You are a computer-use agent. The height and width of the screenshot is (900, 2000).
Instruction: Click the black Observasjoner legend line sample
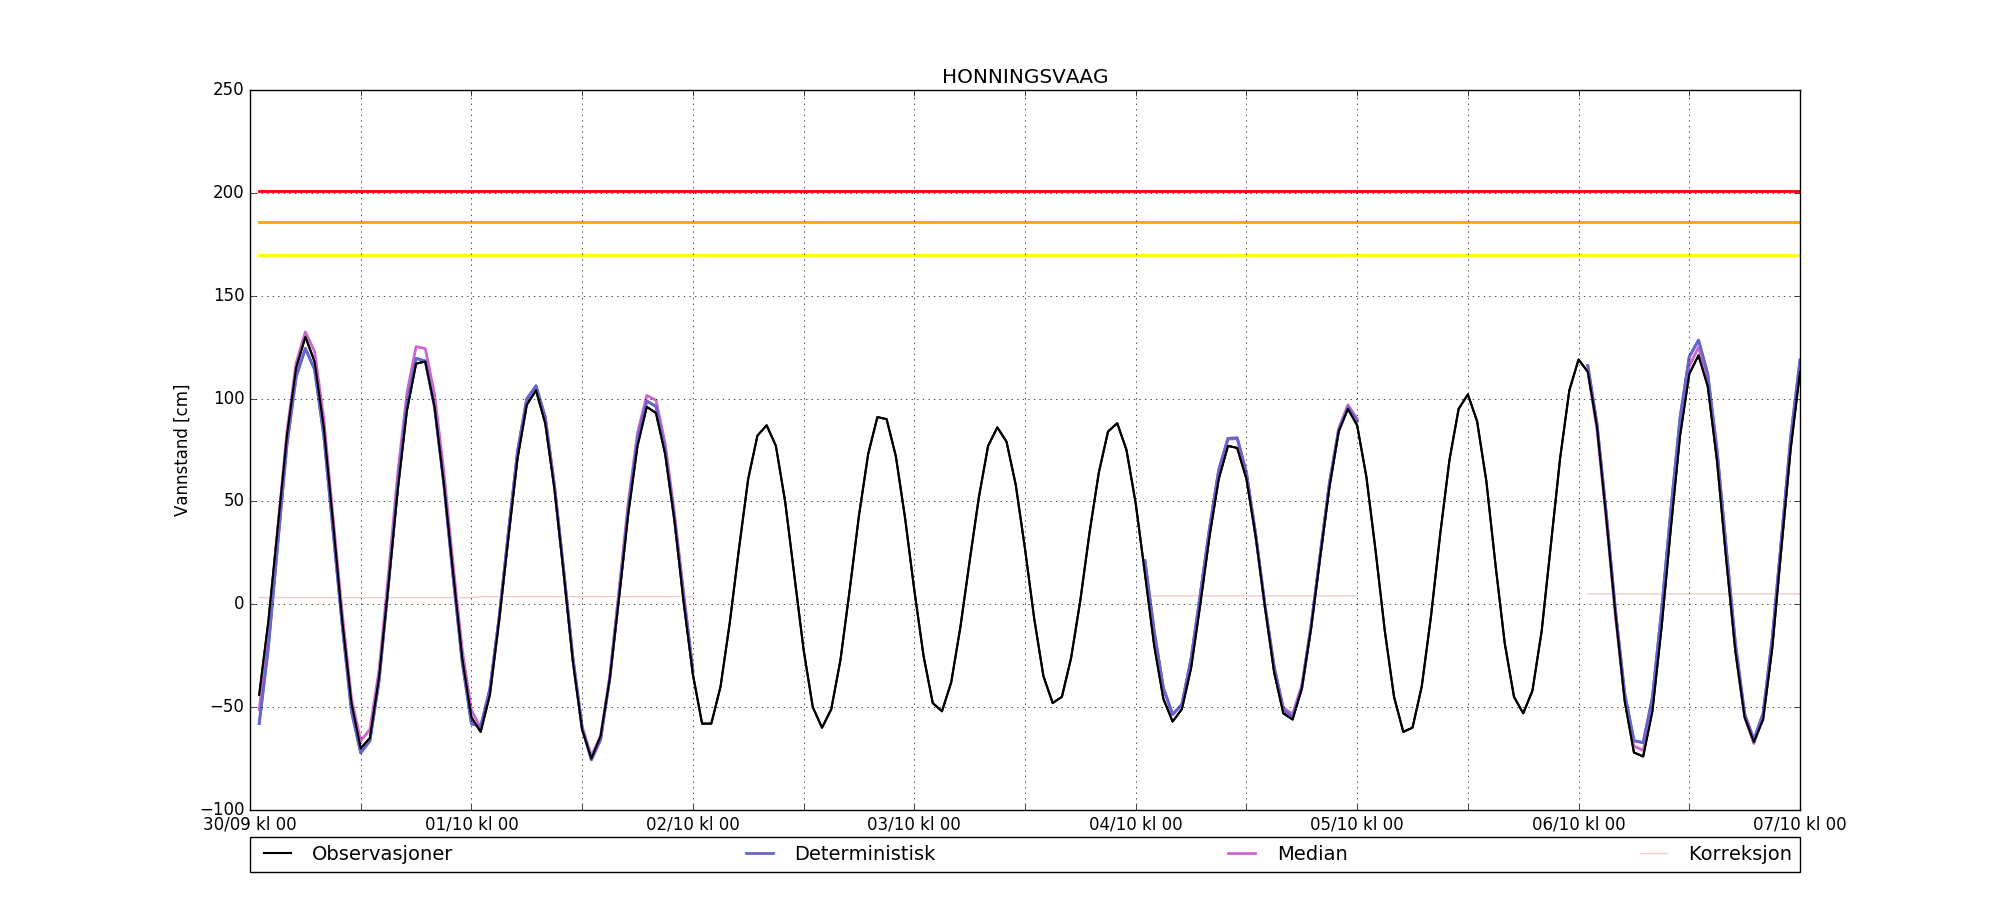[277, 854]
